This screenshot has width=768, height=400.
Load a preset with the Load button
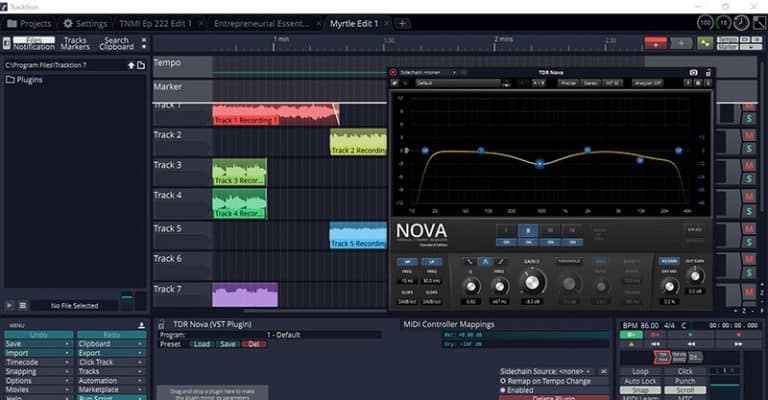(201, 344)
